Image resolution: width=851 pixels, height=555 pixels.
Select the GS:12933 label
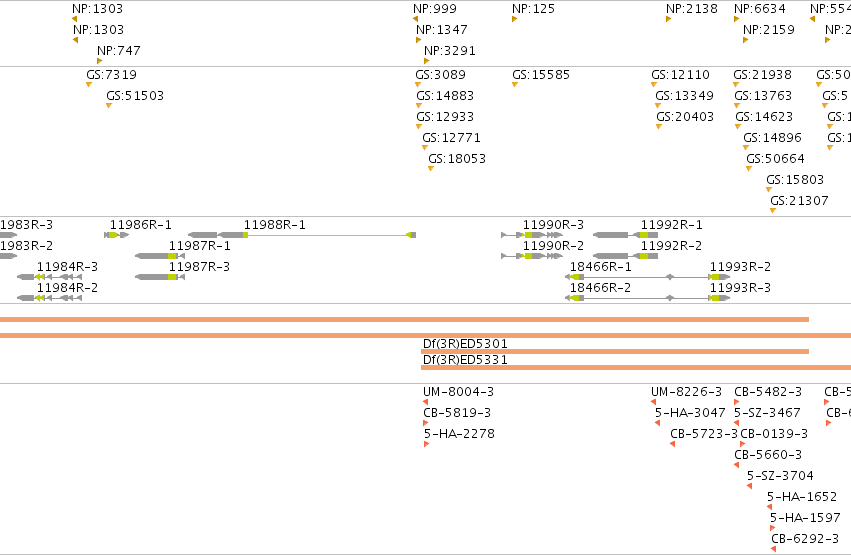point(445,117)
